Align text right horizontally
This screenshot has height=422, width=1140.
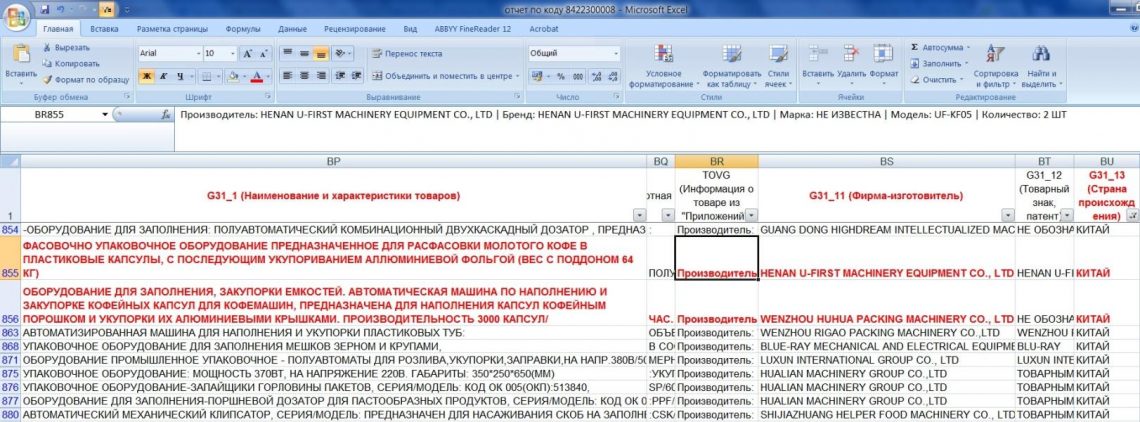point(321,76)
